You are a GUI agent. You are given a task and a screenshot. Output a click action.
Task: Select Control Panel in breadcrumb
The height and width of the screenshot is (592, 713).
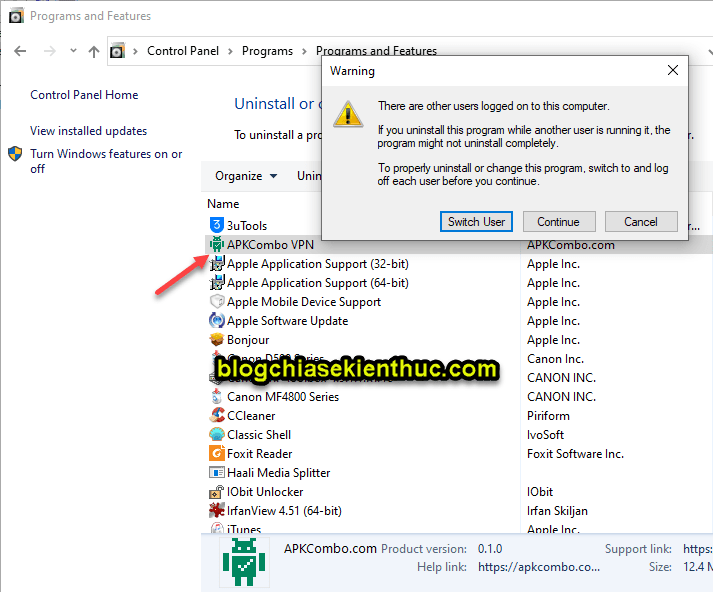tap(183, 50)
